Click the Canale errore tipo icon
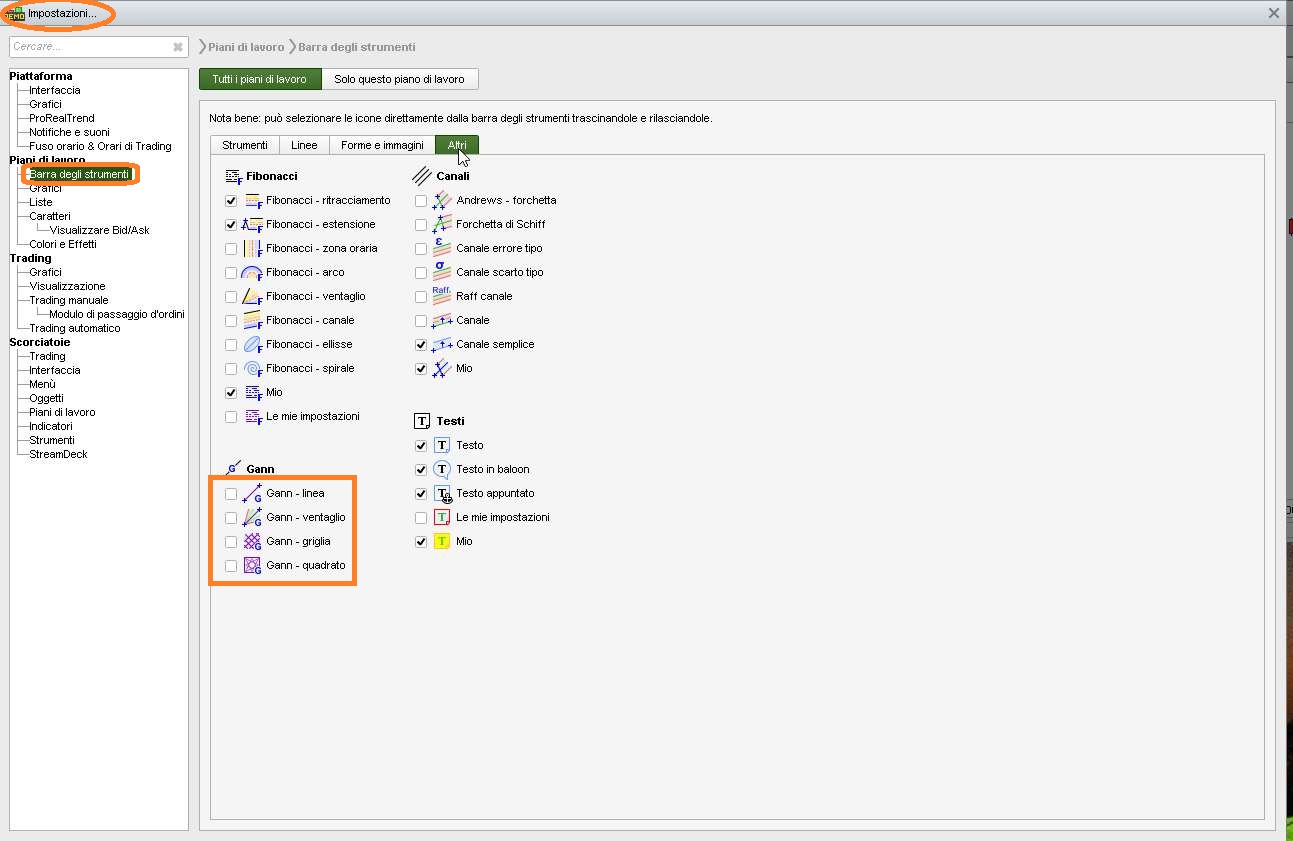Viewport: 1293px width, 841px height. [442, 248]
